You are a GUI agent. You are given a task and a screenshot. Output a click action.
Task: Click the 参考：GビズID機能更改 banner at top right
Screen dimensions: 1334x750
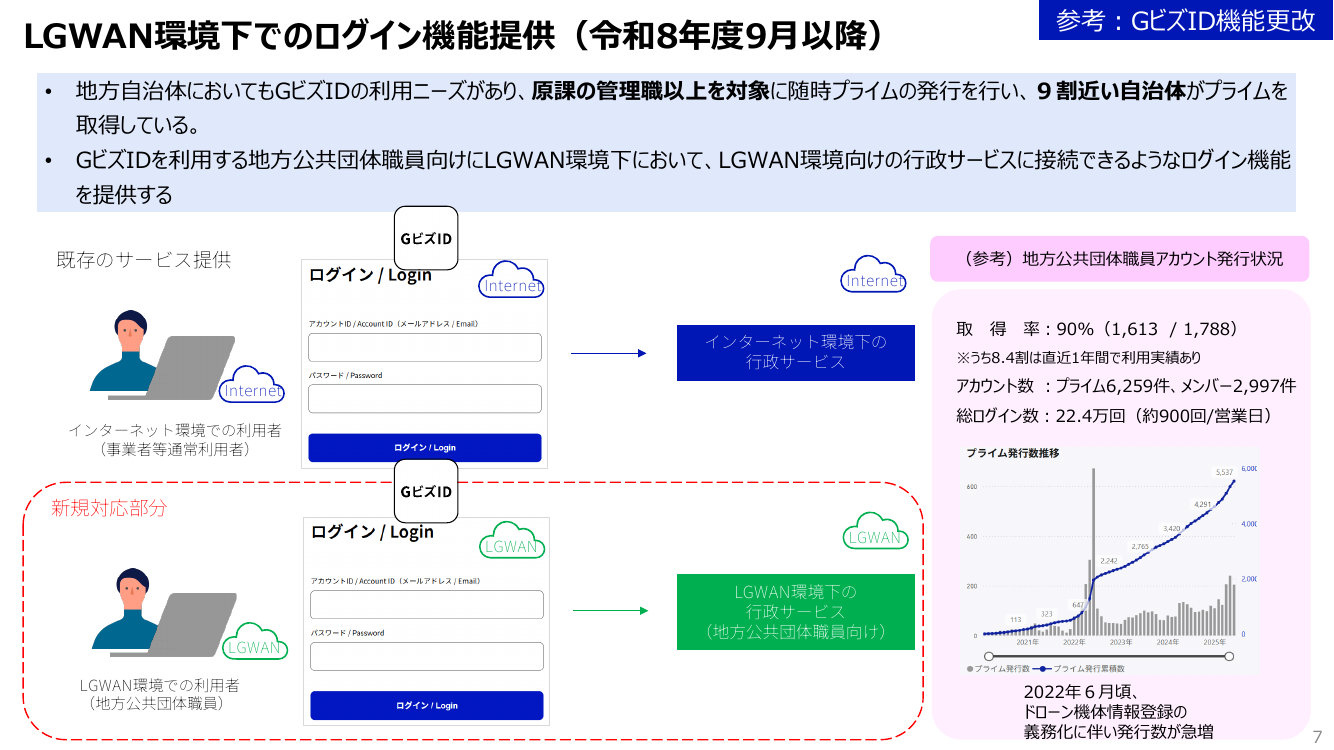click(1186, 20)
